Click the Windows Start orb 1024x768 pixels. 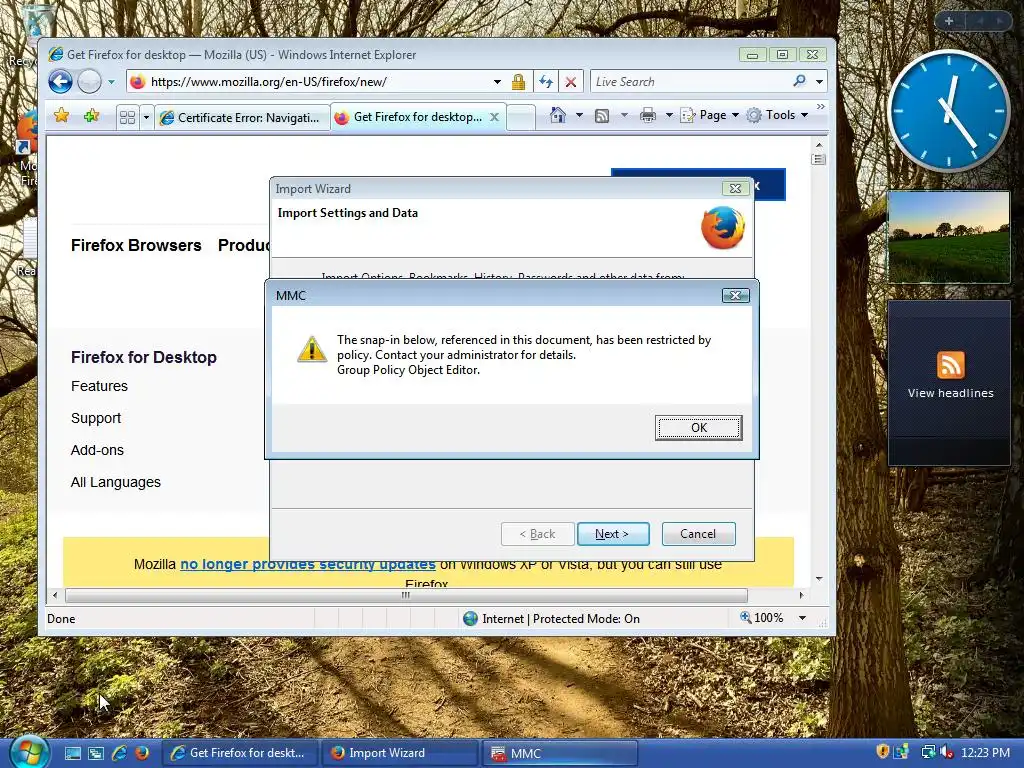pos(29,752)
